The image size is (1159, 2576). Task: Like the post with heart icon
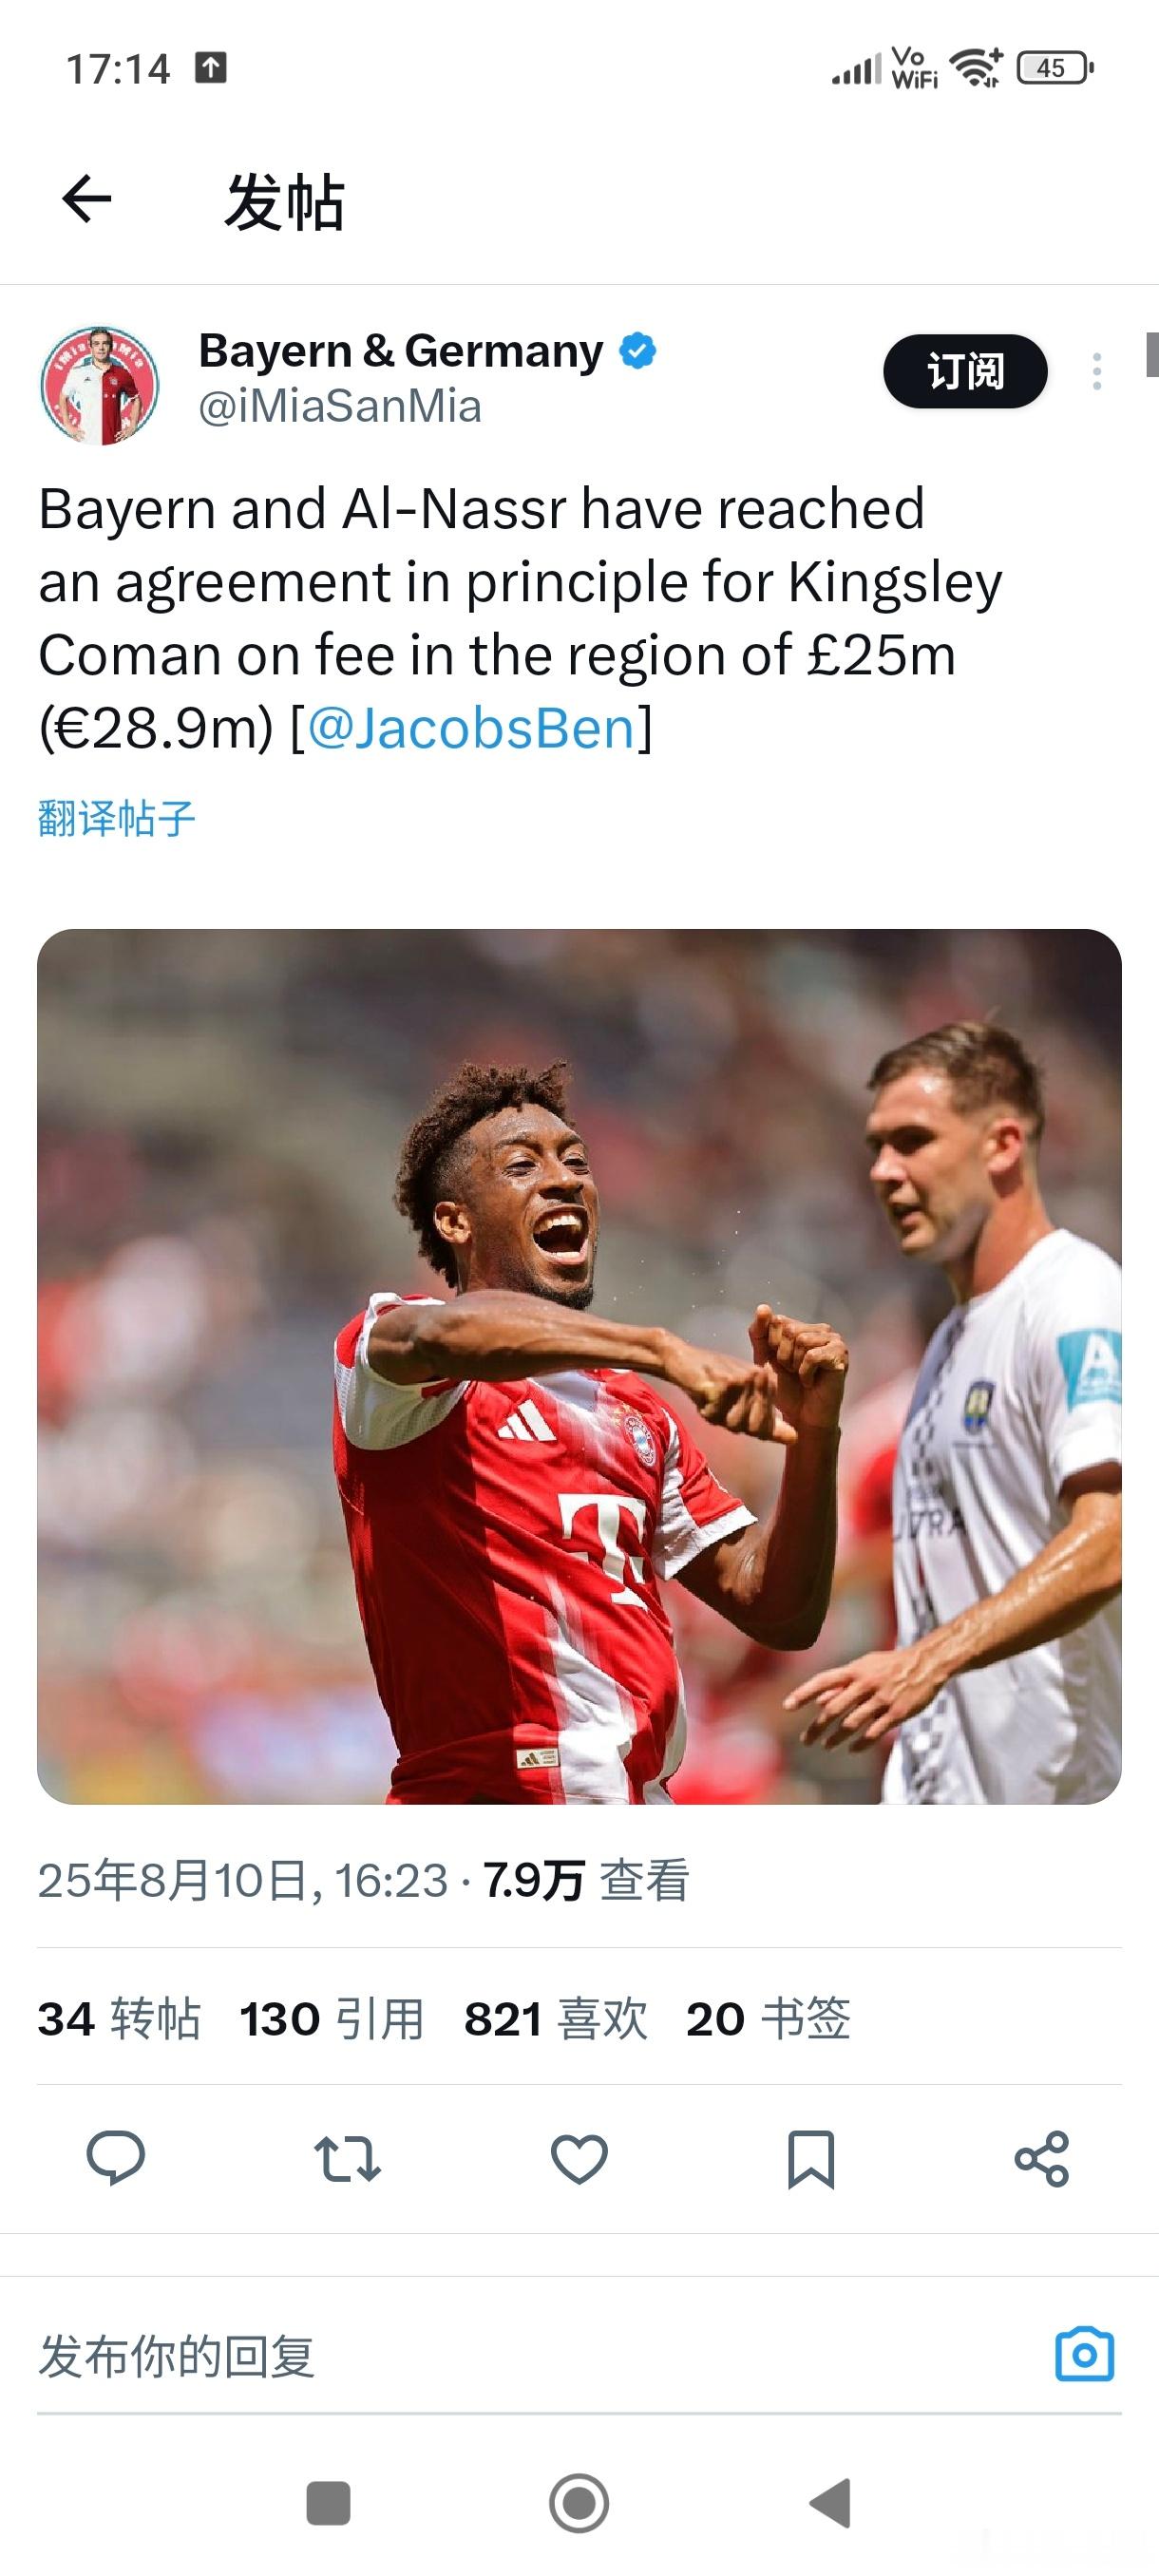pyautogui.click(x=579, y=2158)
